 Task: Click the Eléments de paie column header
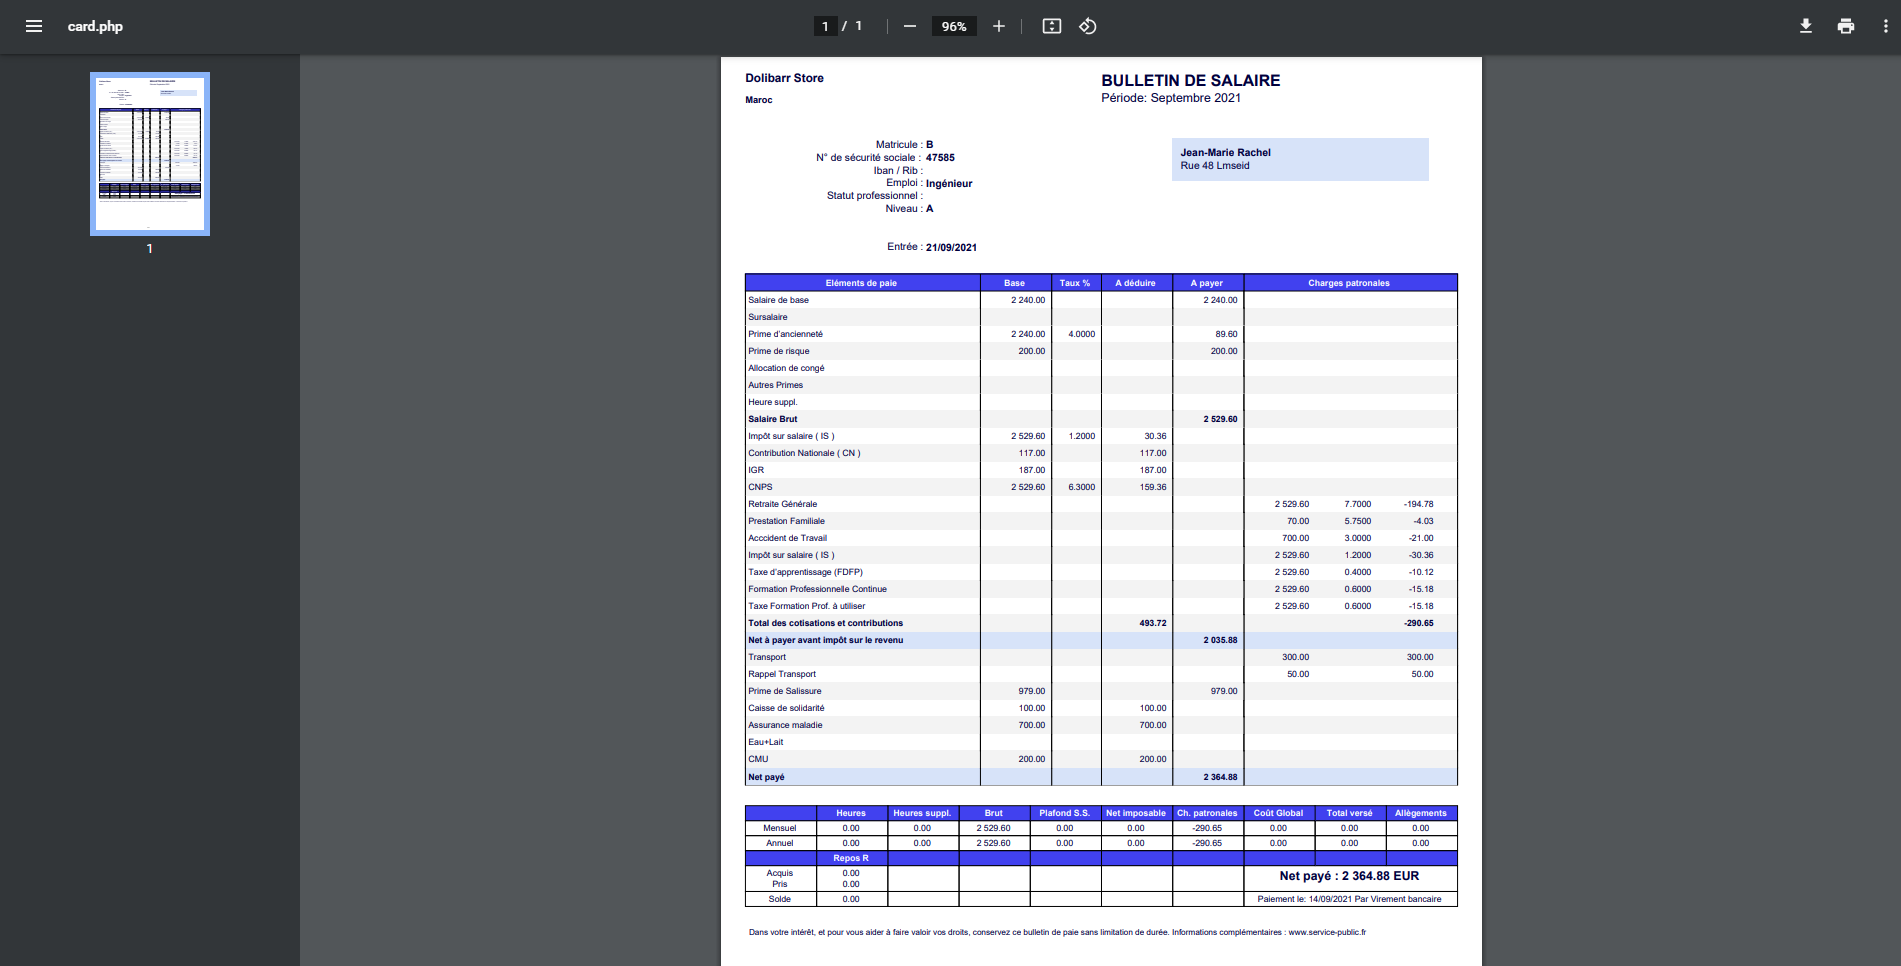coord(861,283)
